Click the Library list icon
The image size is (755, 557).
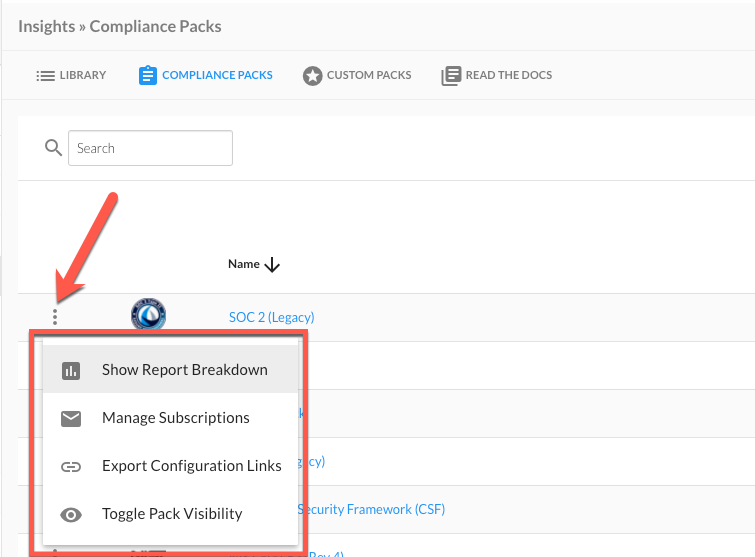[45, 76]
